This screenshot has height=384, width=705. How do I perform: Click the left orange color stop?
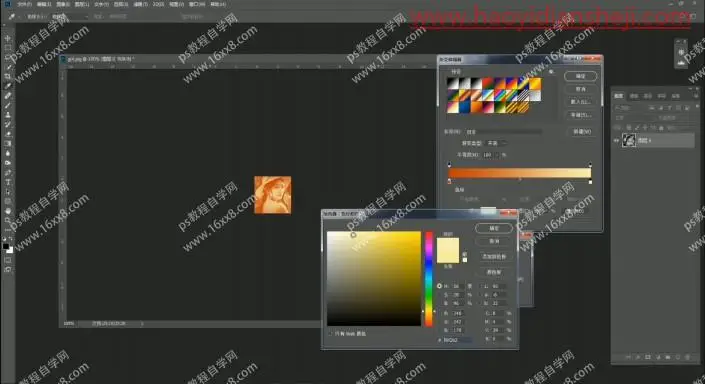pos(449,182)
